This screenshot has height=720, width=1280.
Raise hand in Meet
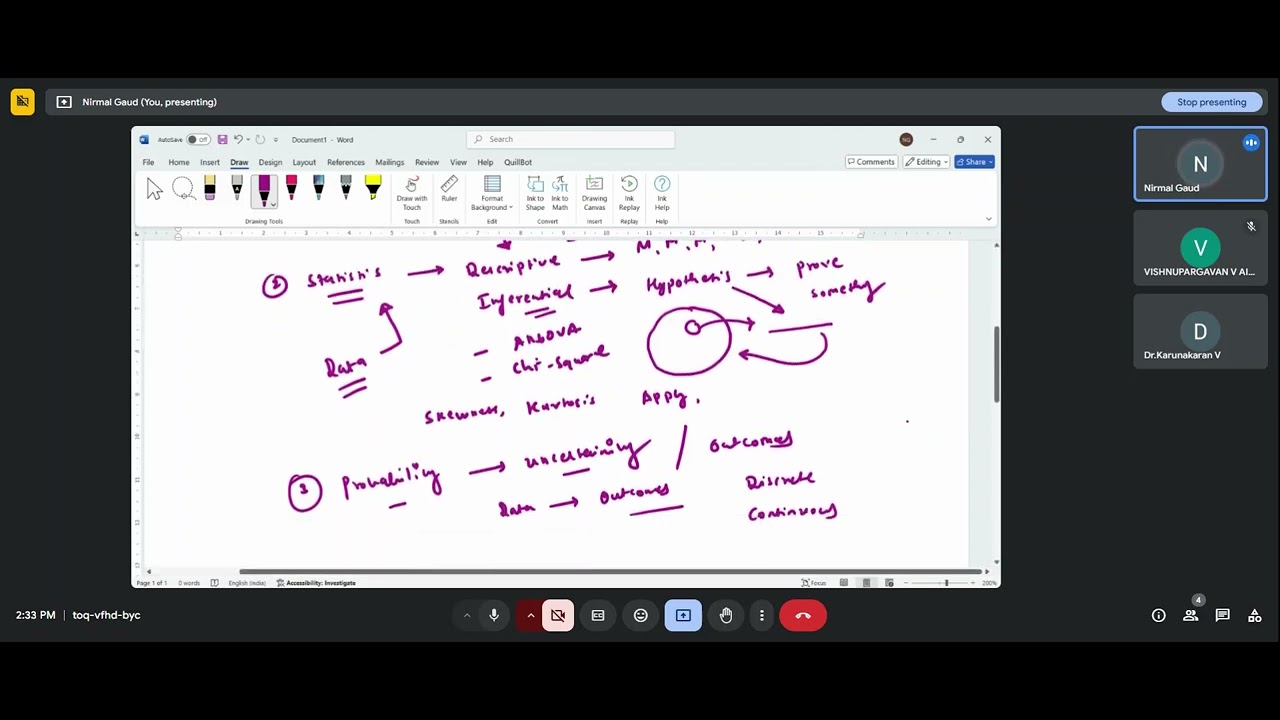pos(726,615)
